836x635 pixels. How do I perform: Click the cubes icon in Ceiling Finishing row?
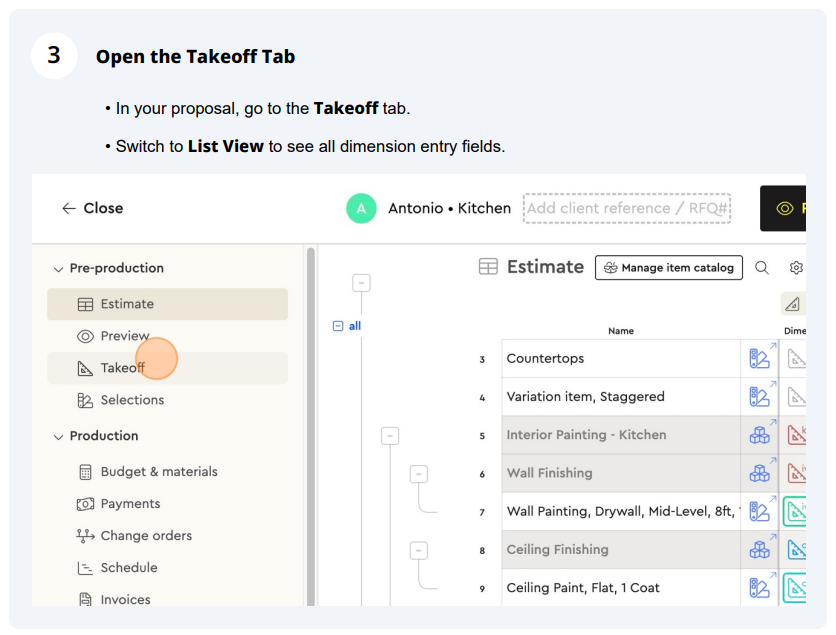tap(759, 549)
